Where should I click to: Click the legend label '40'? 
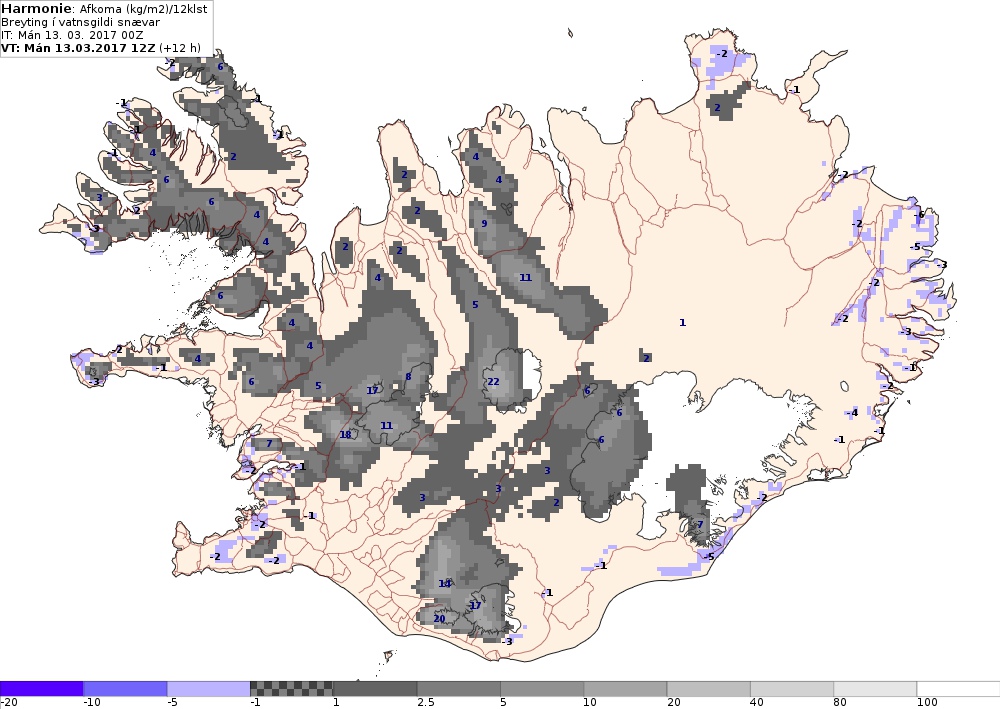pos(758,703)
